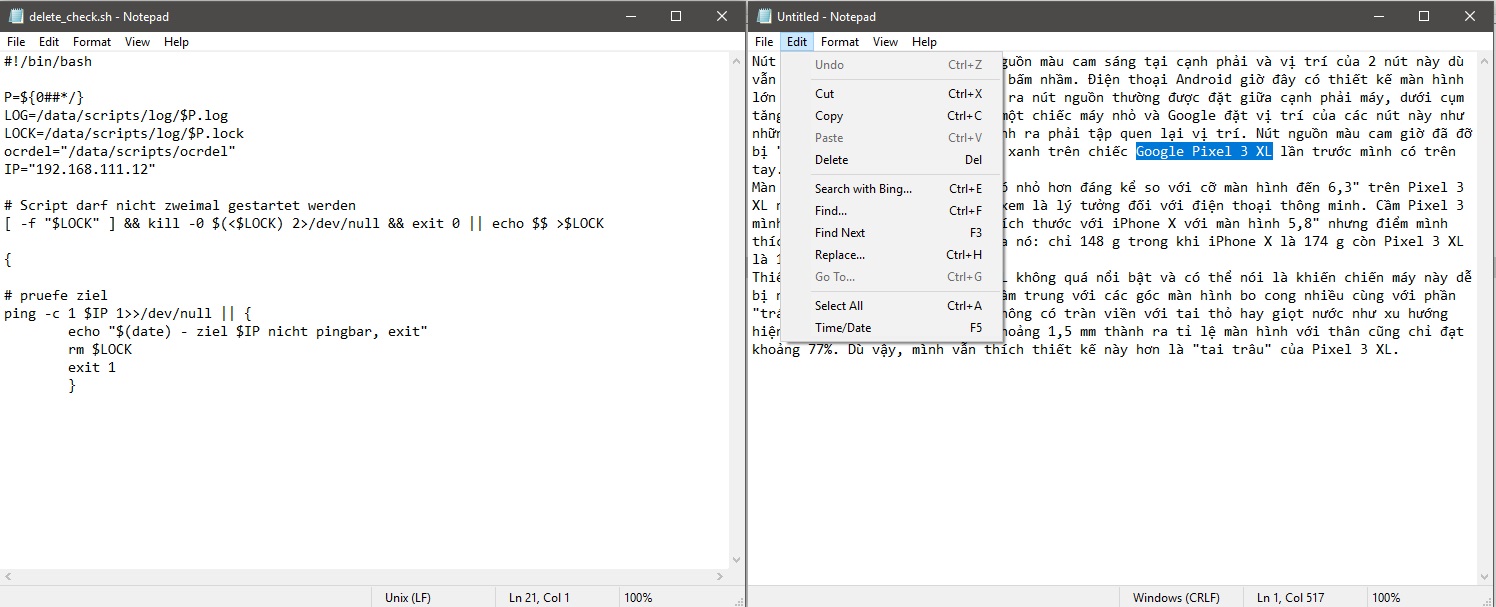Click scroll-up arrow in delete_check.sh window
Viewport: 1496px width, 607px height.
point(738,61)
